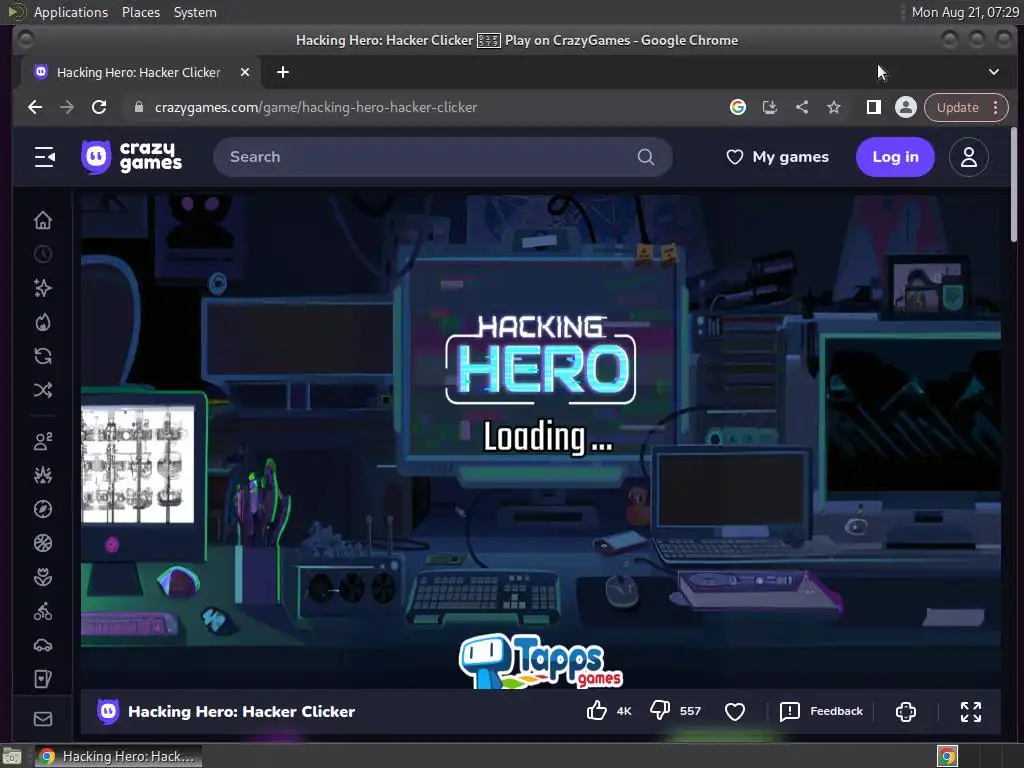Viewport: 1024px width, 768px height.
Task: Open the Places menu
Action: click(x=141, y=12)
